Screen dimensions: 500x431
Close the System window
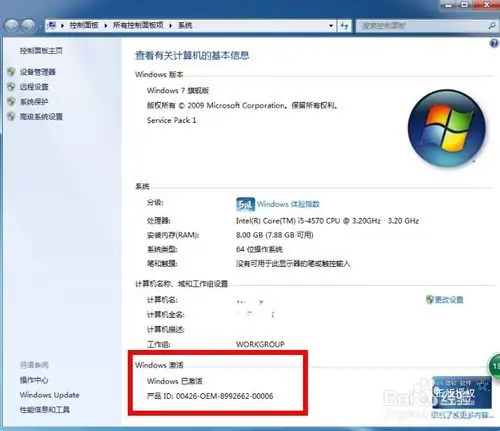point(486,5)
